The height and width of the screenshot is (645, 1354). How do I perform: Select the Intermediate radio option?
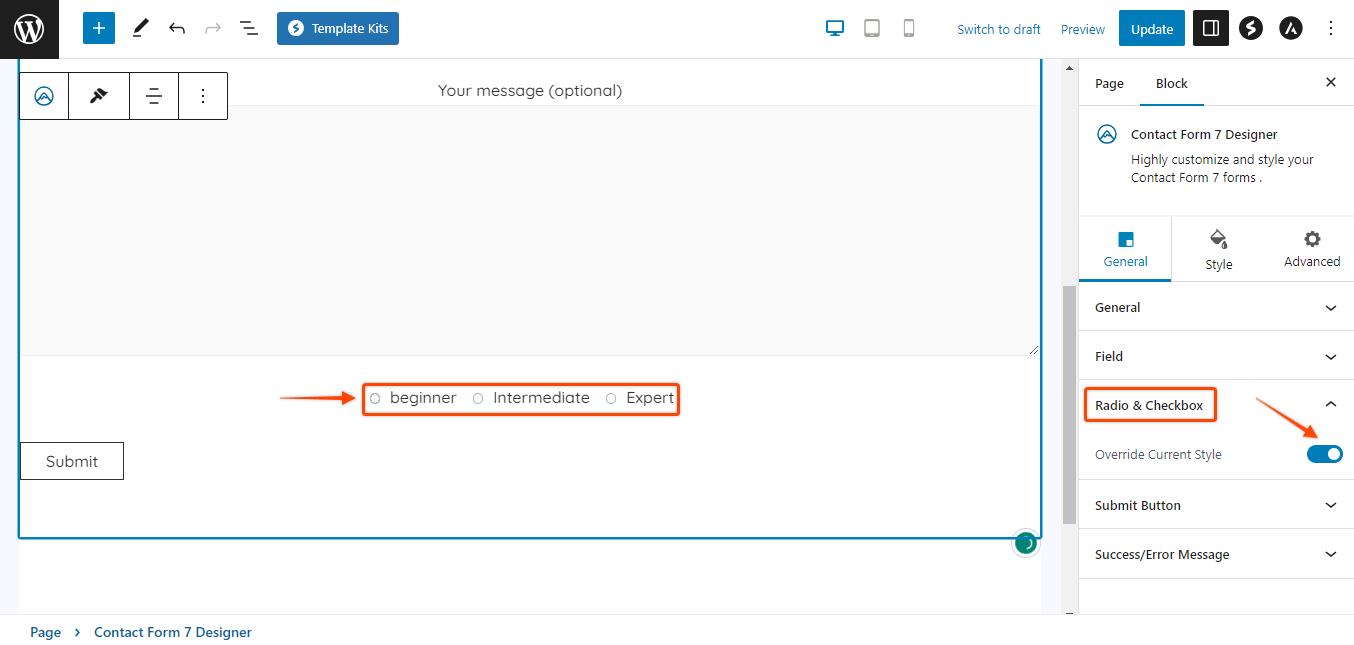pos(478,398)
